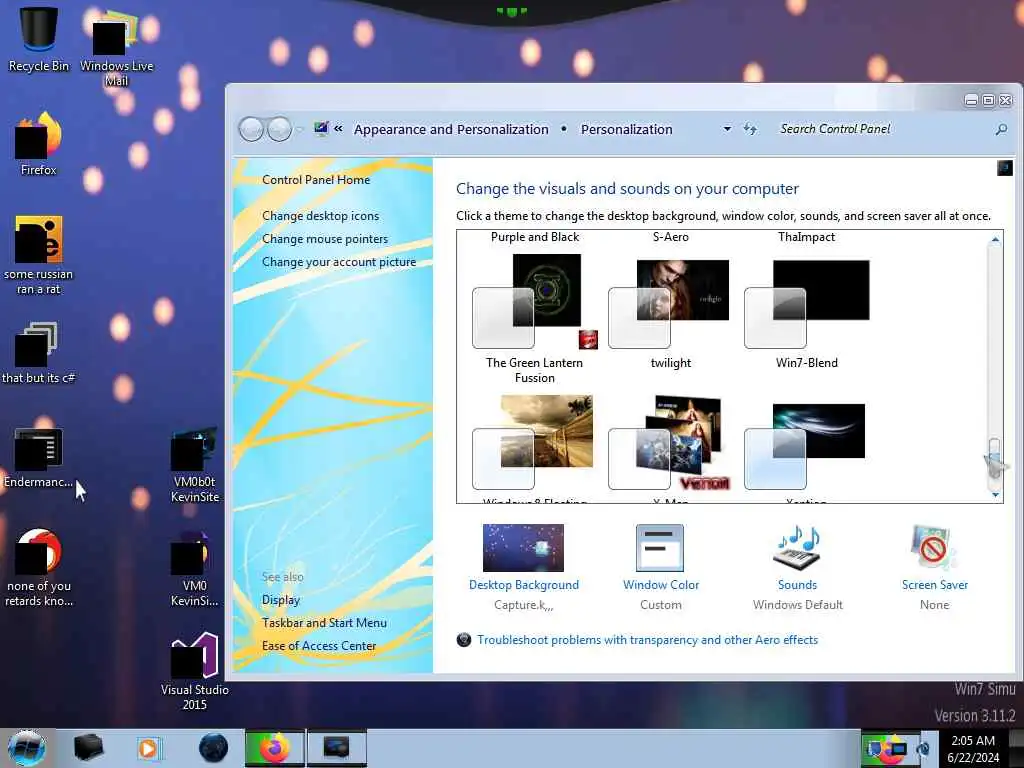The image size is (1024, 768).
Task: Switch to Firefox in the taskbar
Action: 274,748
